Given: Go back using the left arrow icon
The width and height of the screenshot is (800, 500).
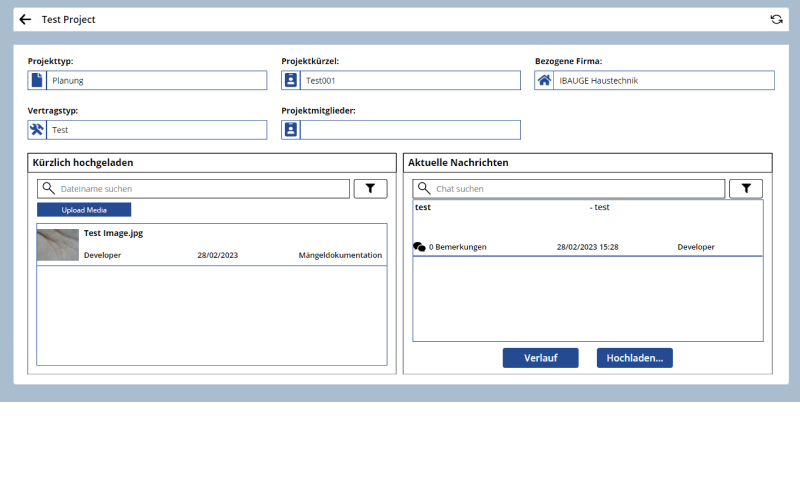Looking at the screenshot, I should 25,19.
